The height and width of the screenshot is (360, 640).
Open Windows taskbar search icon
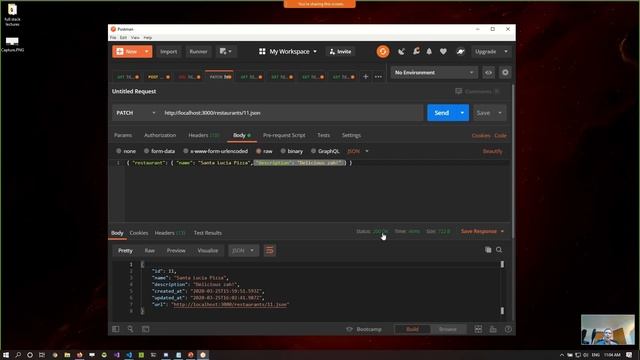point(18,355)
